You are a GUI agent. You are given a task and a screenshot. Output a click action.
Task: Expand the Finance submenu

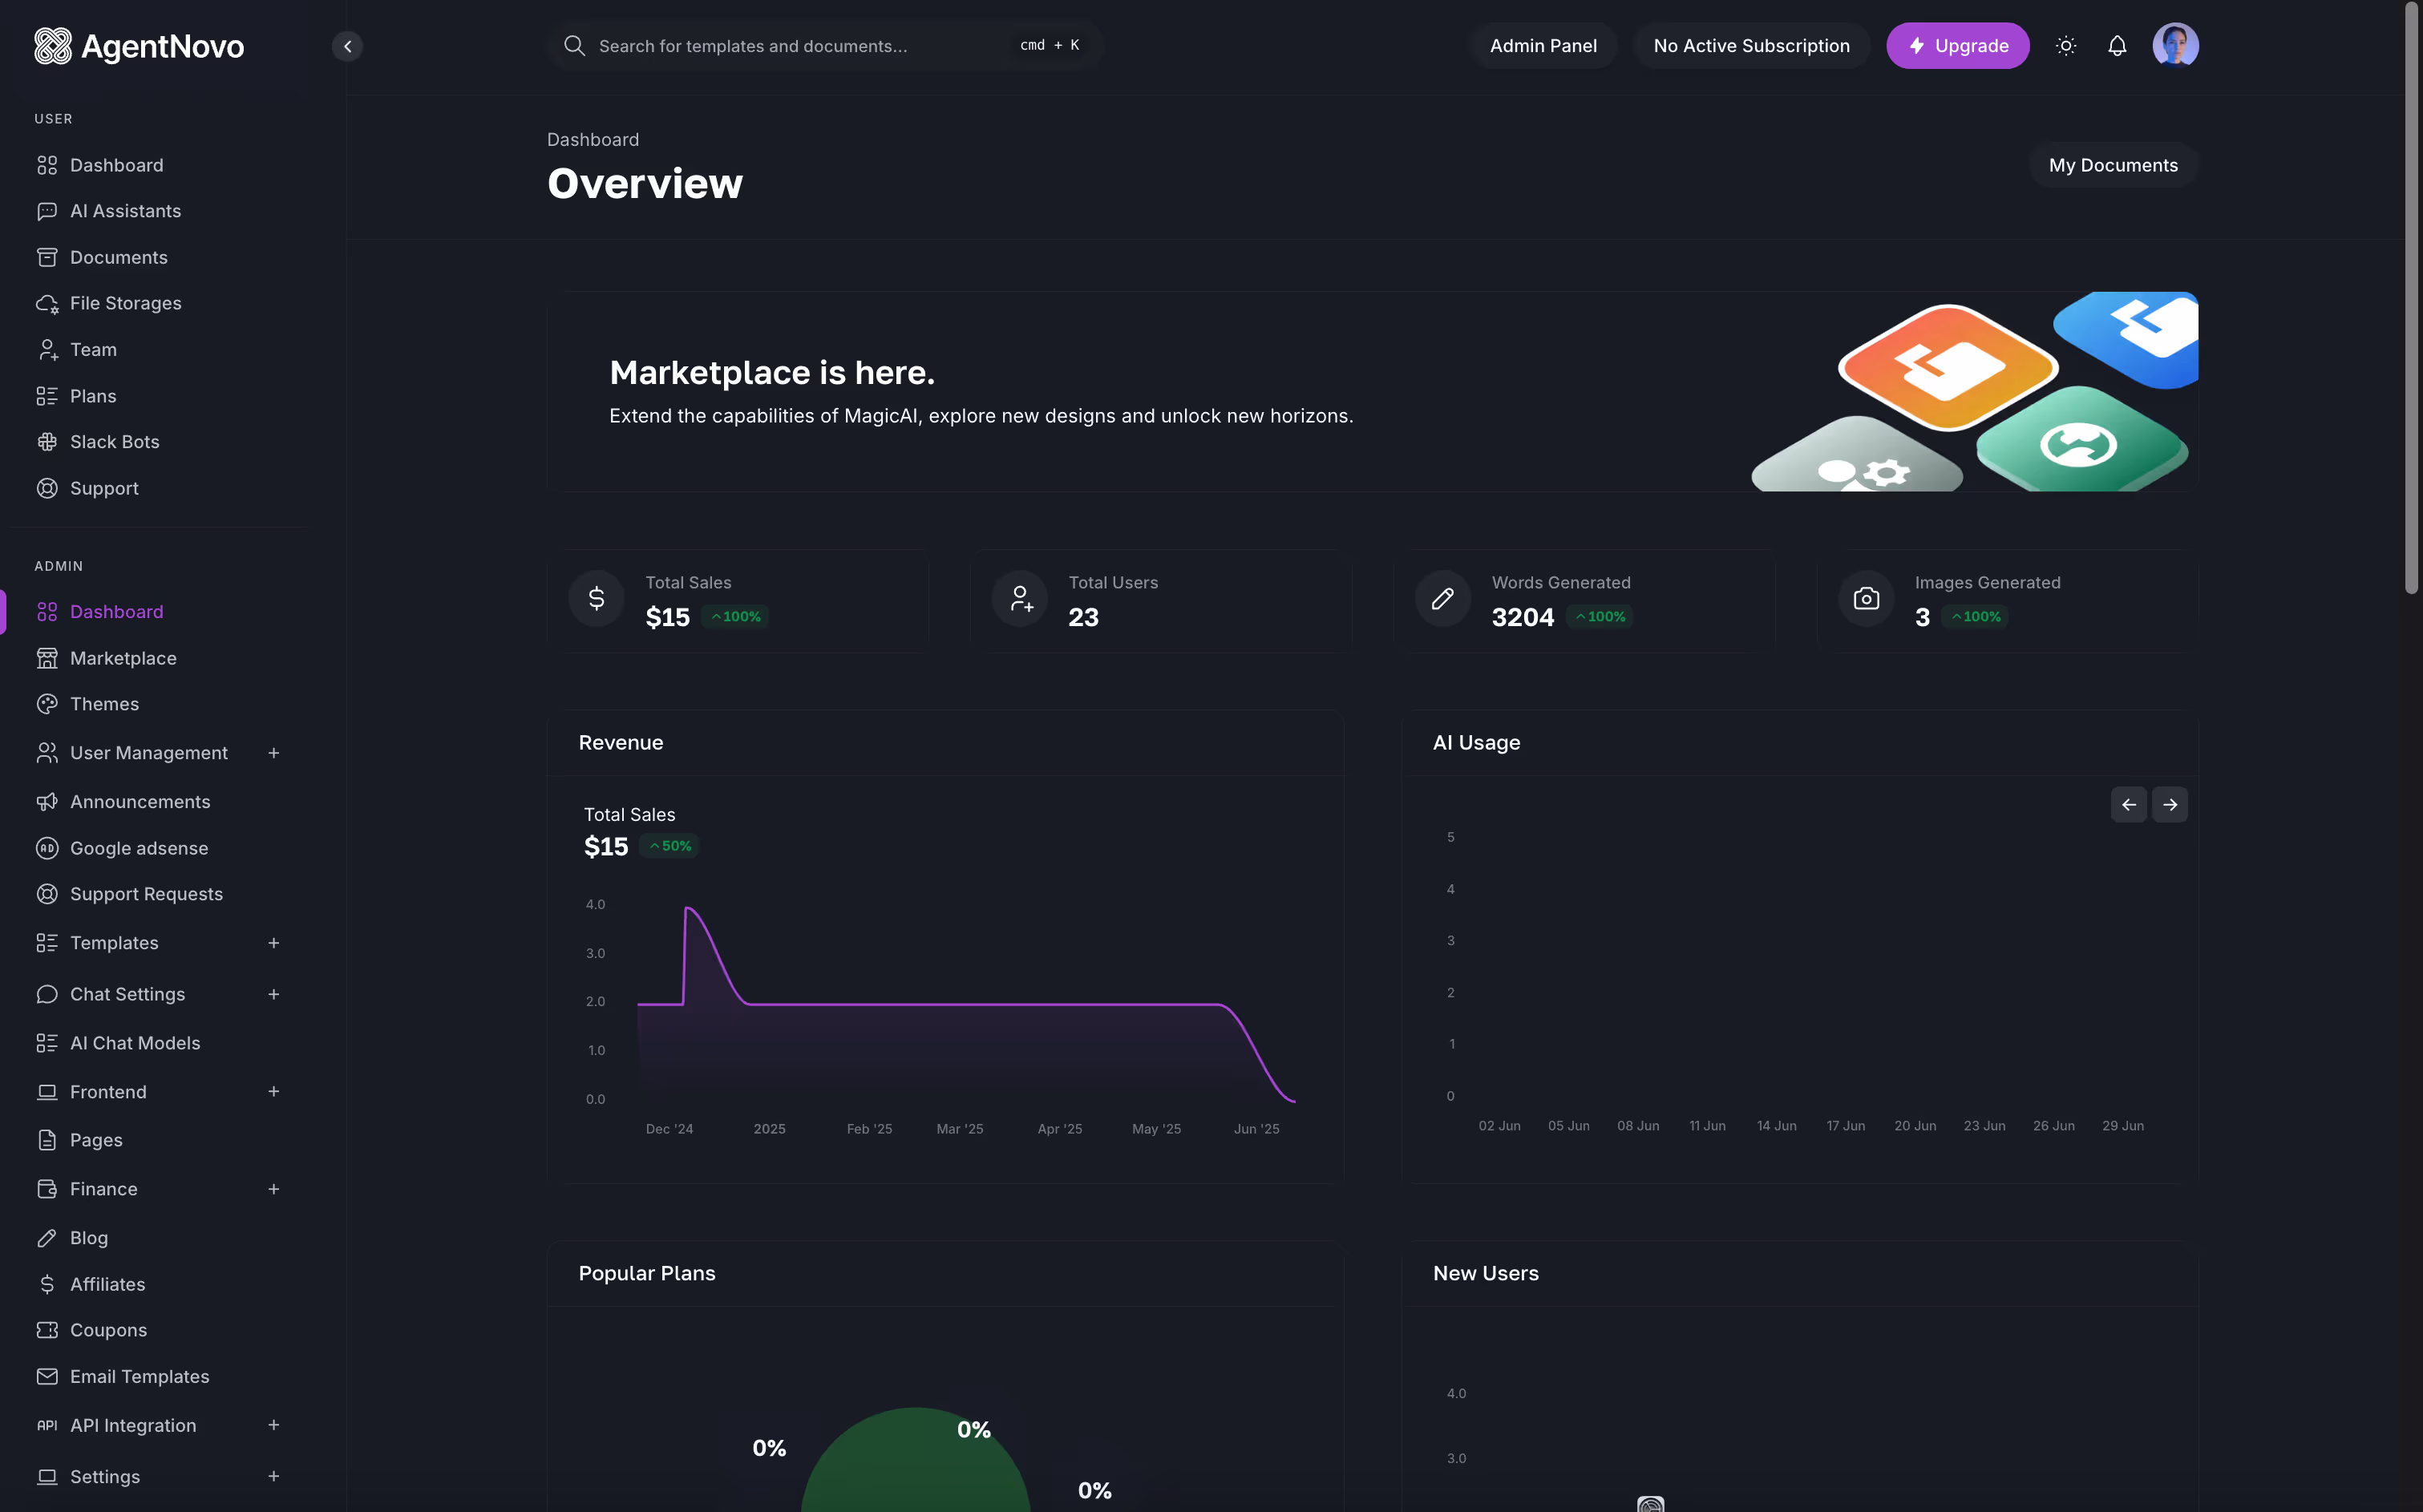[273, 1189]
